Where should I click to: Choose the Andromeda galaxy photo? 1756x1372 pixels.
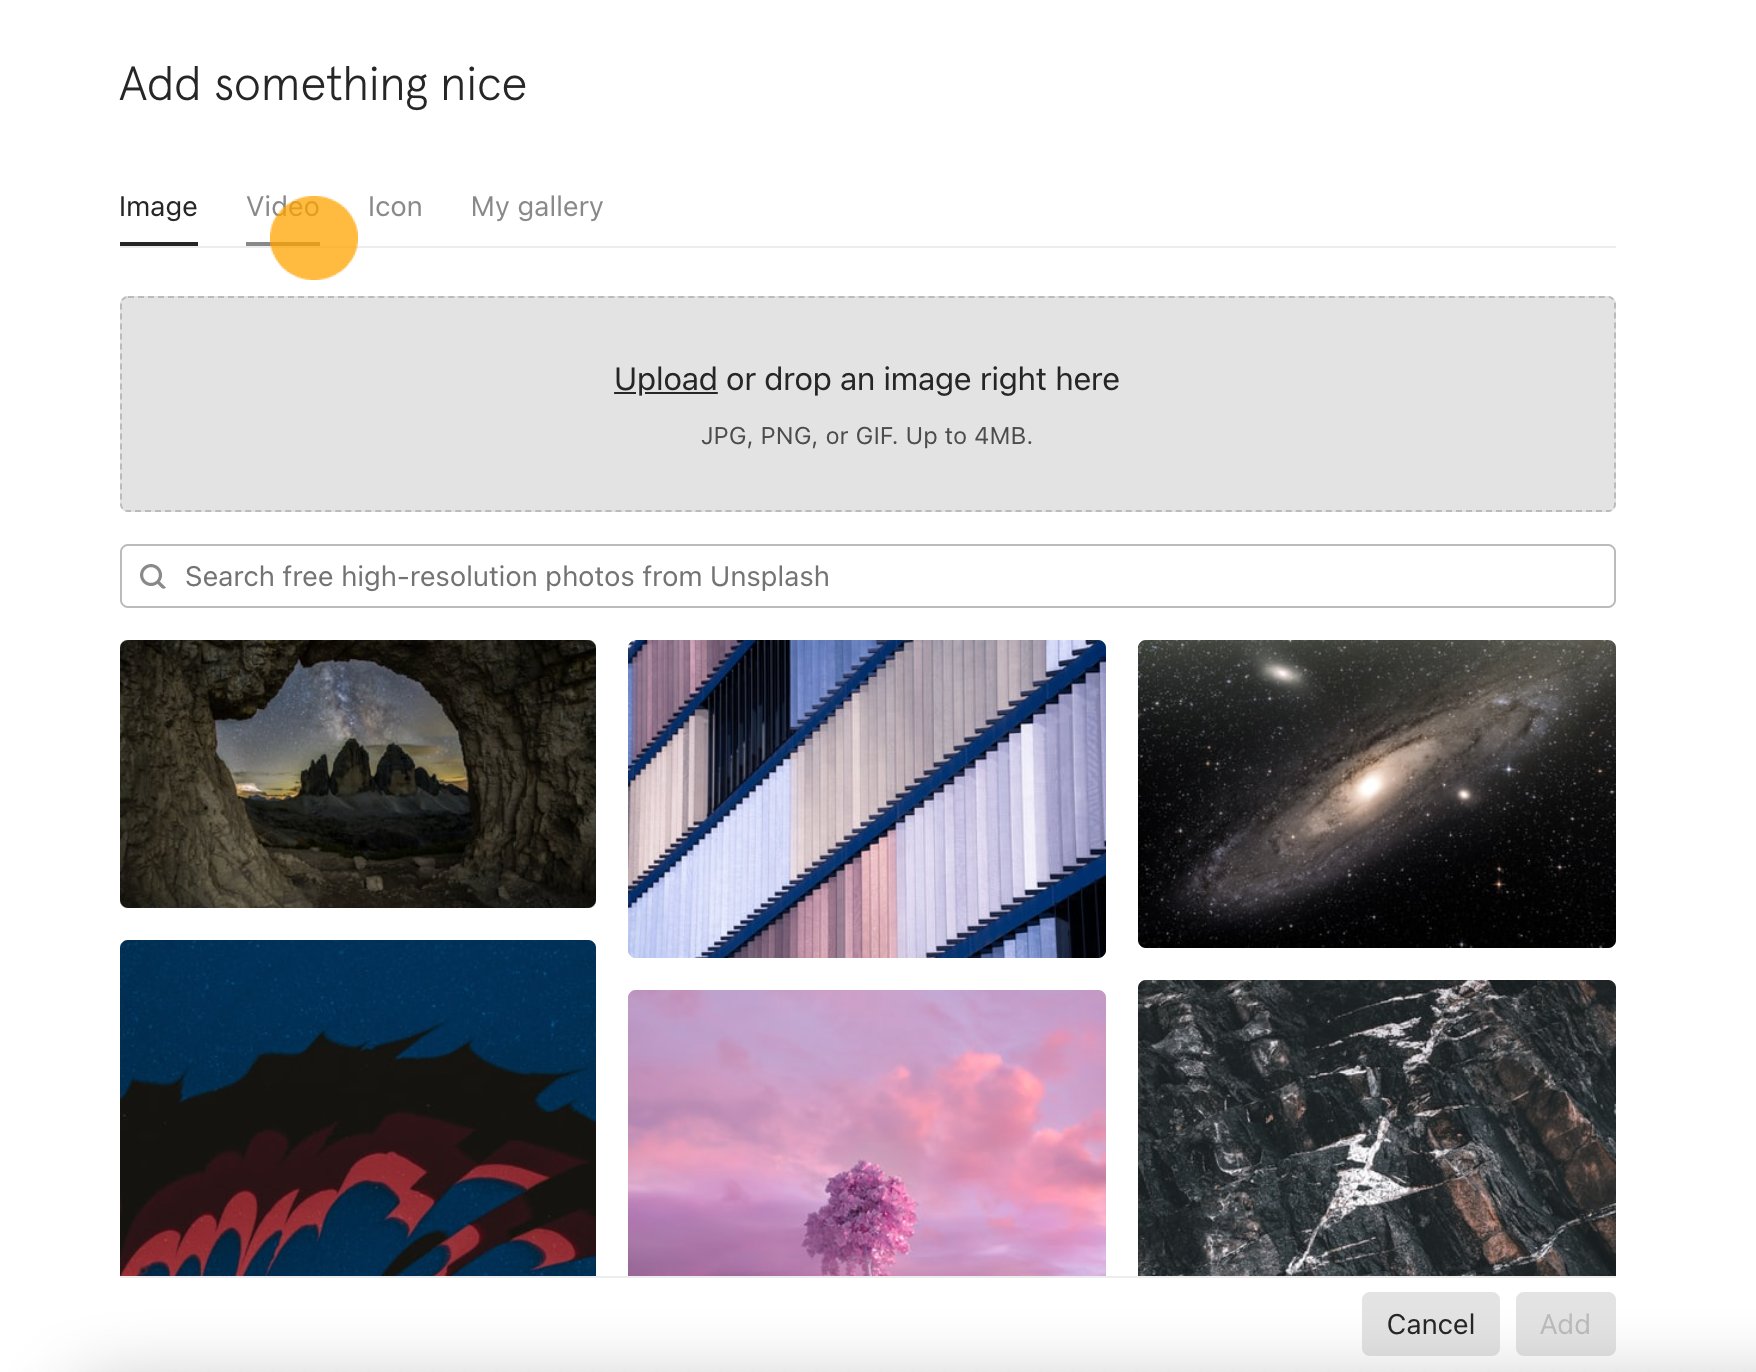(1377, 794)
